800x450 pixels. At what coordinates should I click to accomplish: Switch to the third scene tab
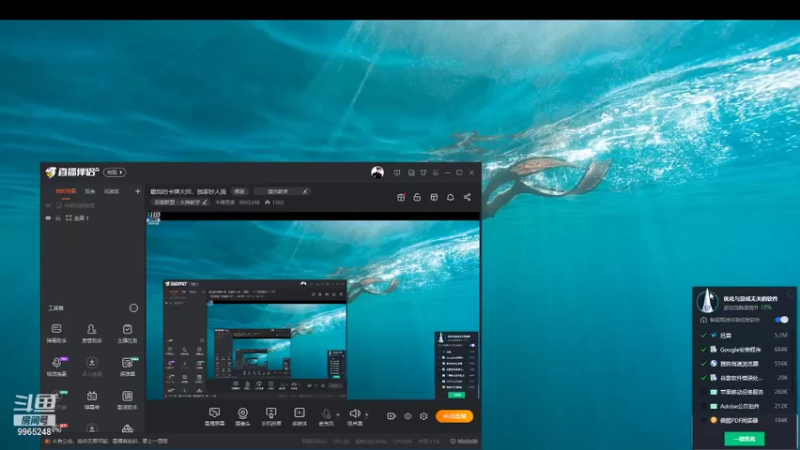112,191
